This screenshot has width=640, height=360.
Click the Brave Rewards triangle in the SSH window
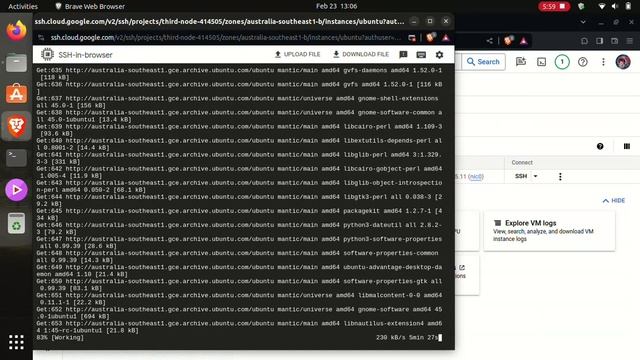click(446, 38)
